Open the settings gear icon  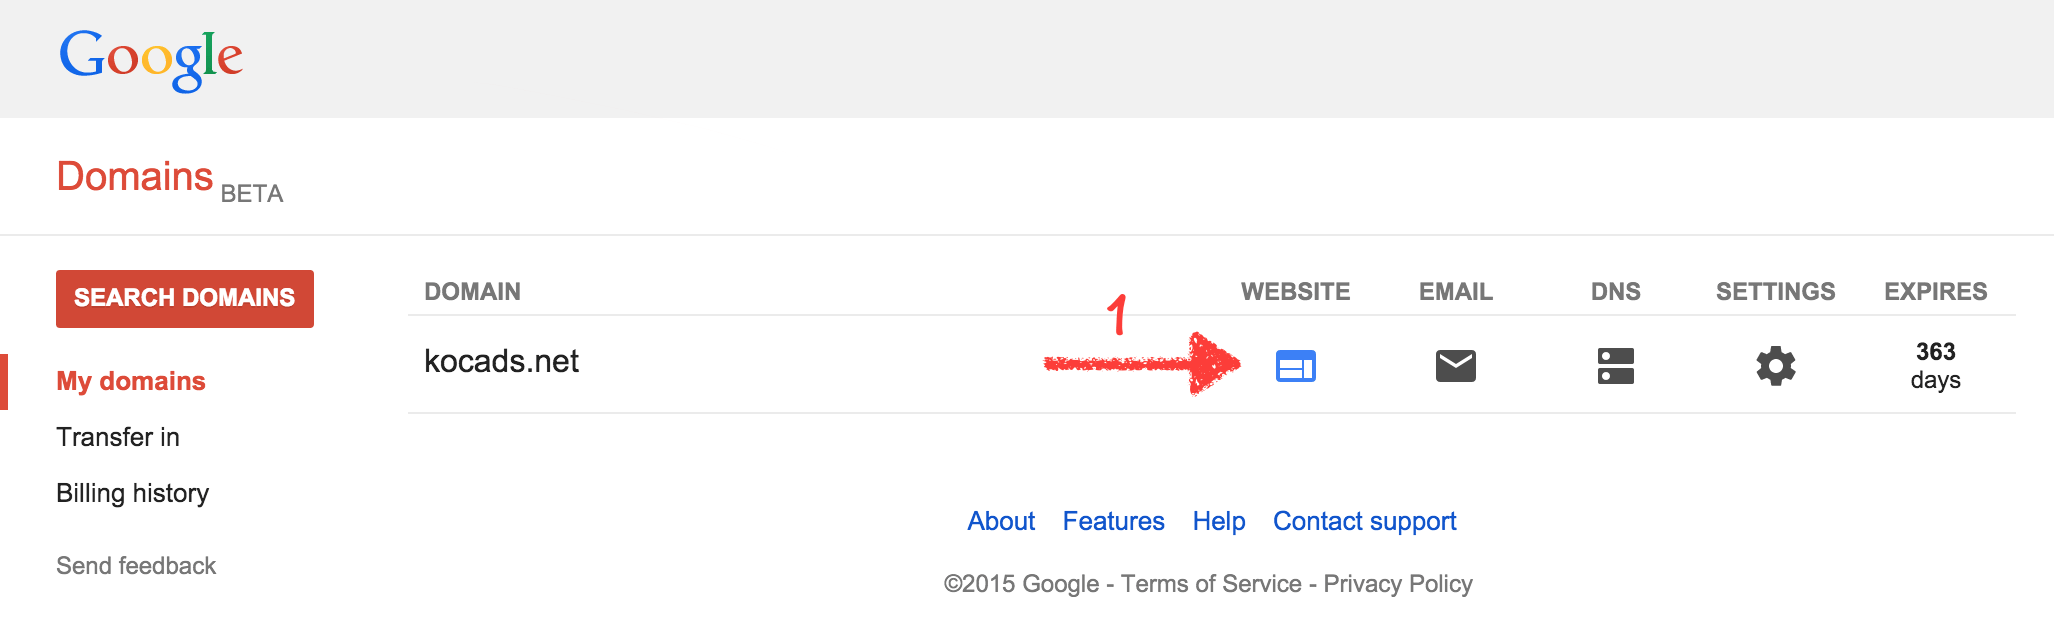(1776, 366)
